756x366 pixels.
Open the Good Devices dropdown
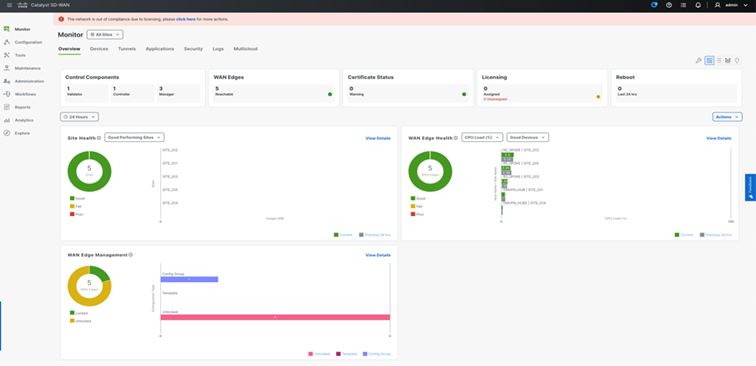527,137
